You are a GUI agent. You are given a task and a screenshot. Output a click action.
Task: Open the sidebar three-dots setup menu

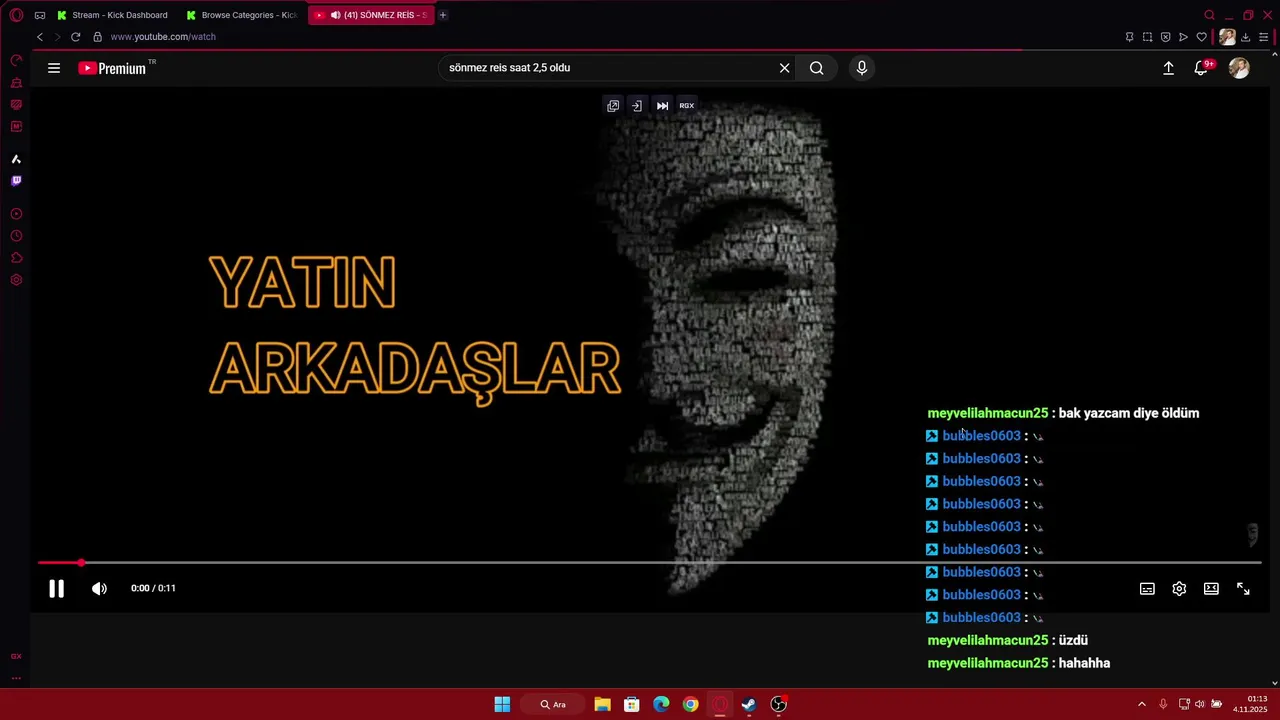click(x=16, y=677)
